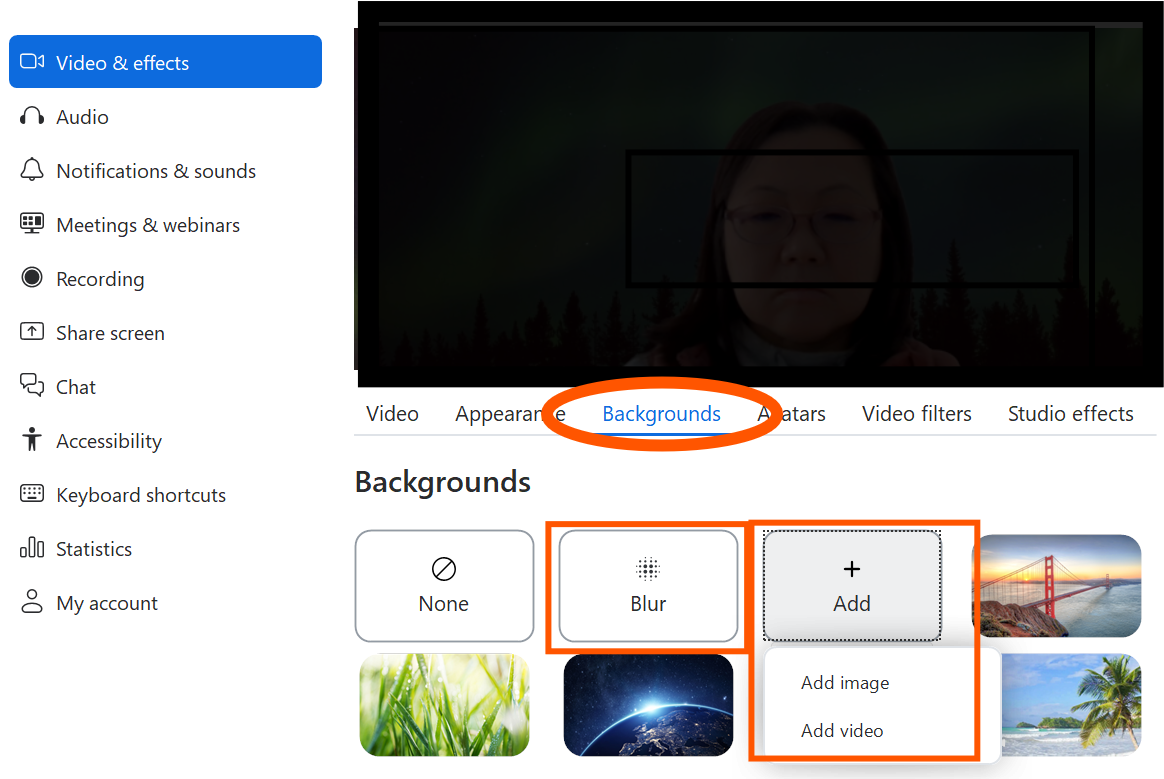The height and width of the screenshot is (779, 1164).
Task: Open Video & effects settings
Action: pos(166,62)
